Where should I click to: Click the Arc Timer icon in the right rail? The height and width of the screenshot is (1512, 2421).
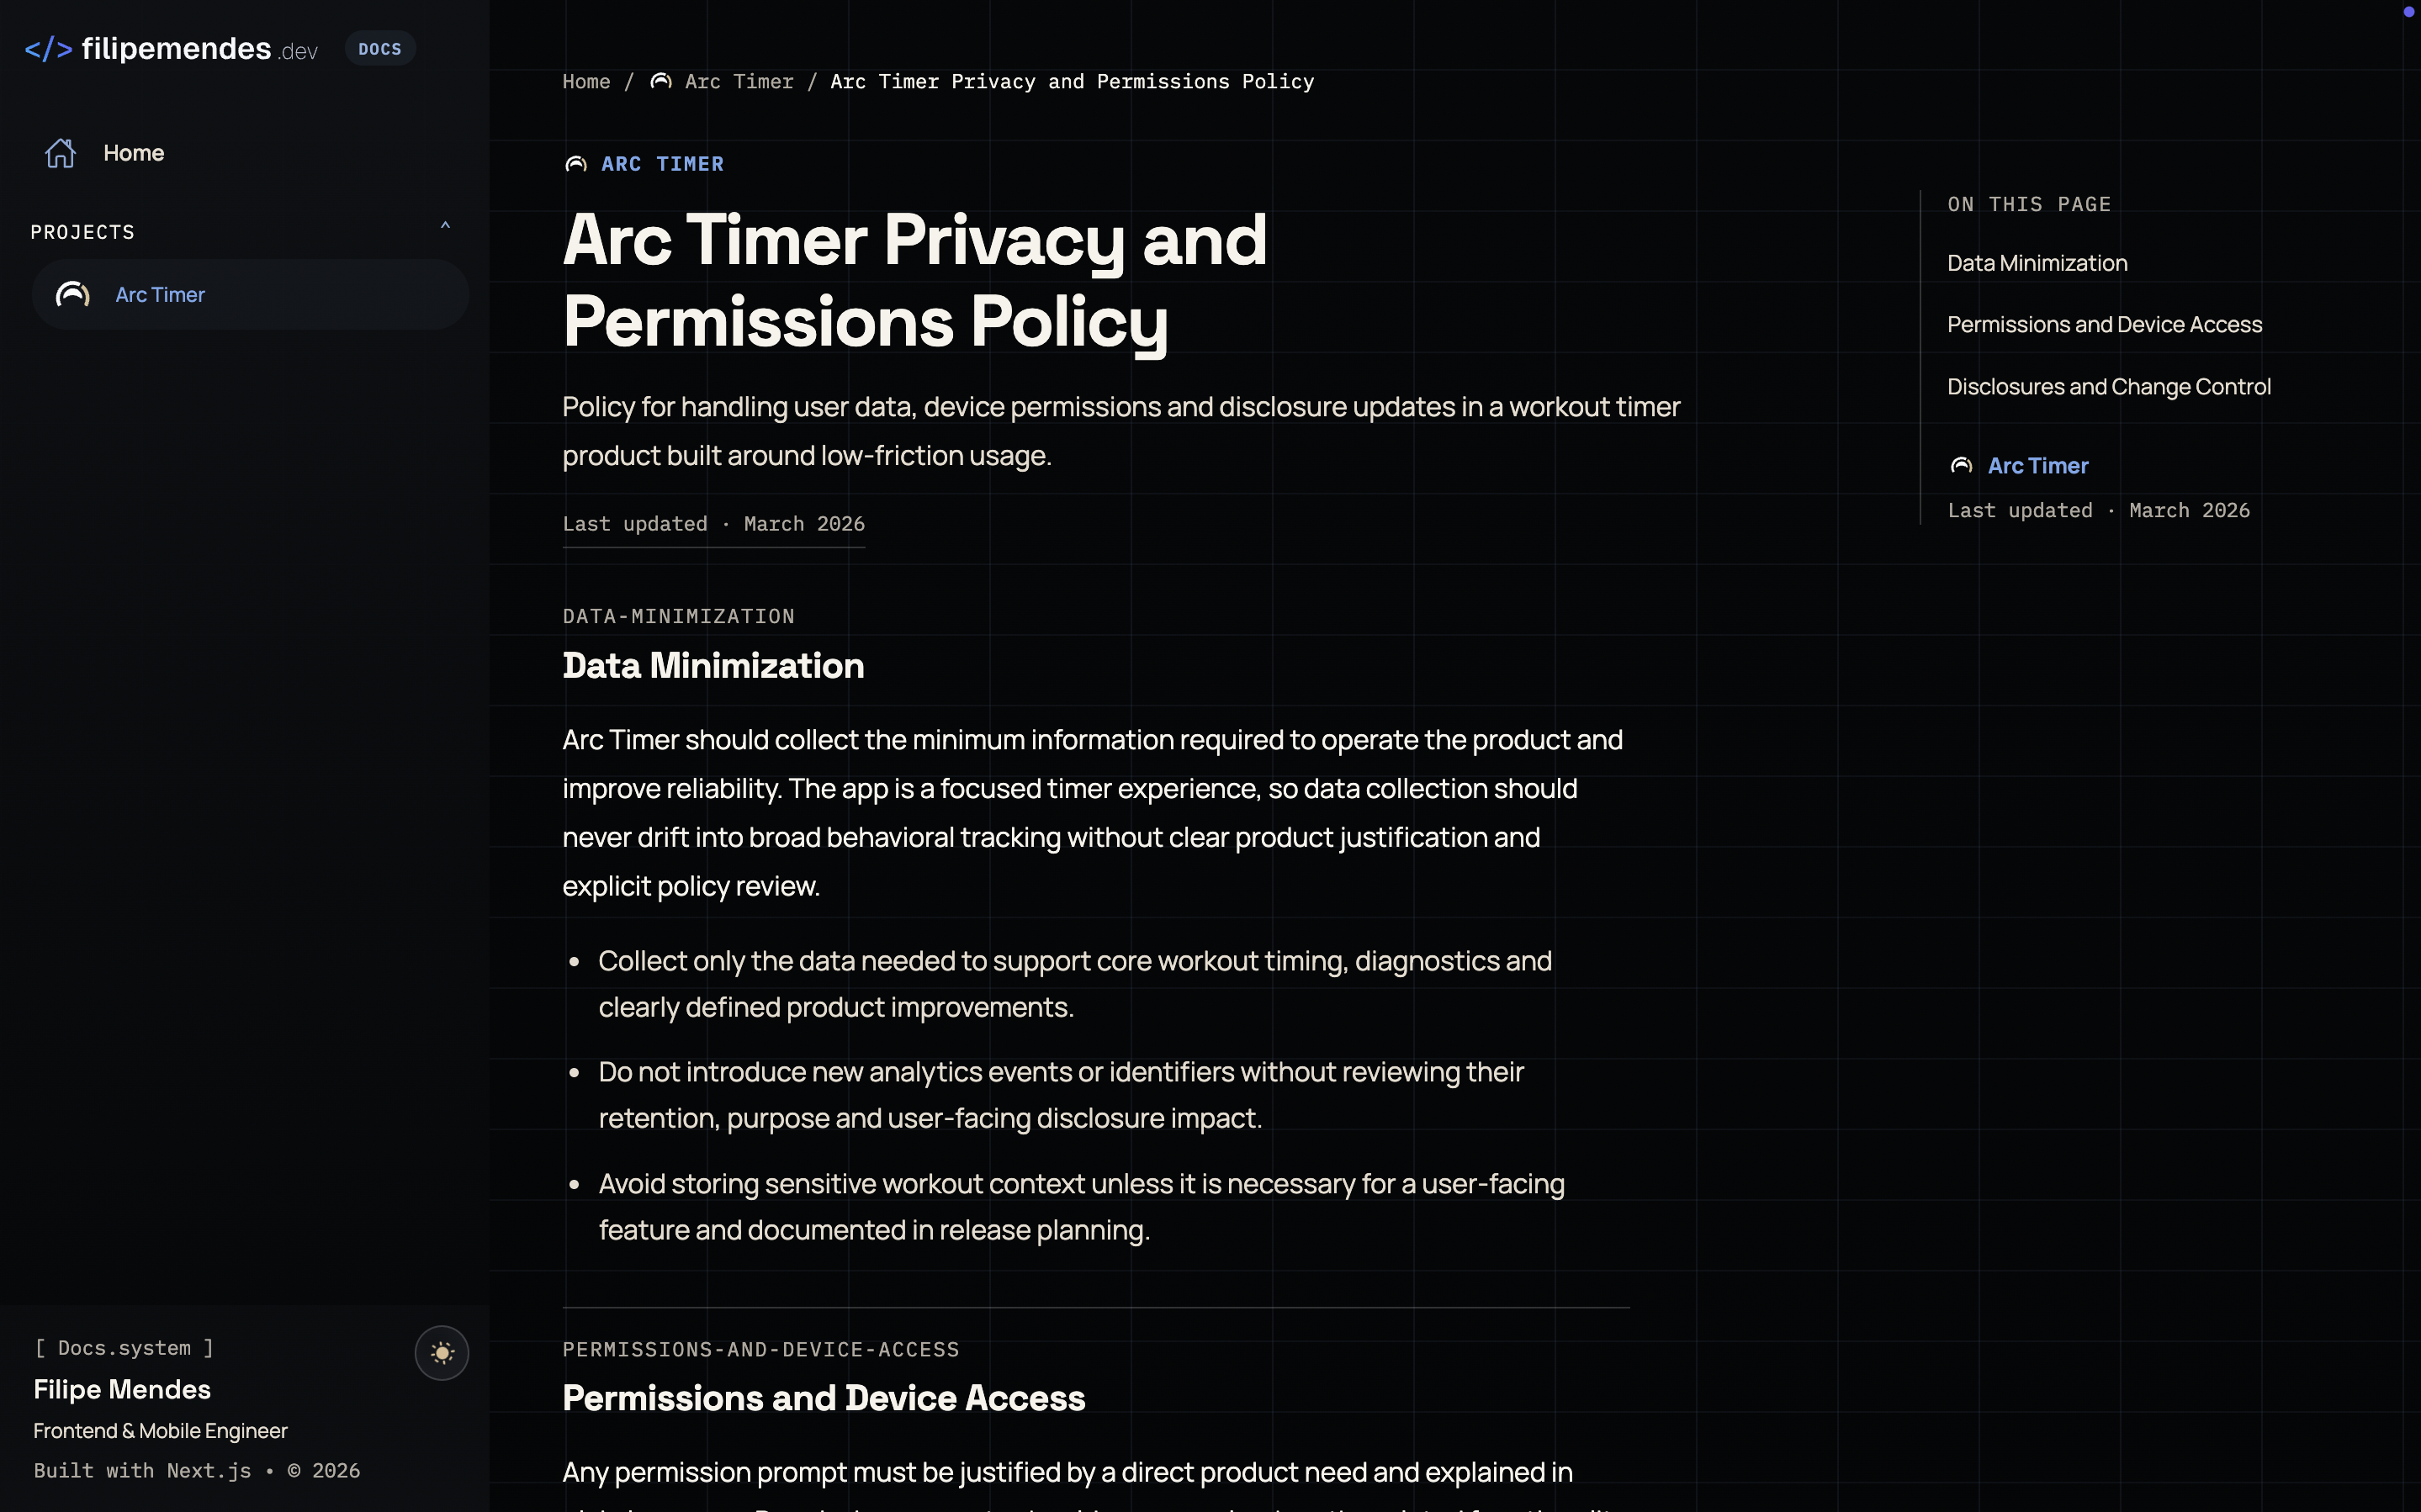coord(1960,465)
